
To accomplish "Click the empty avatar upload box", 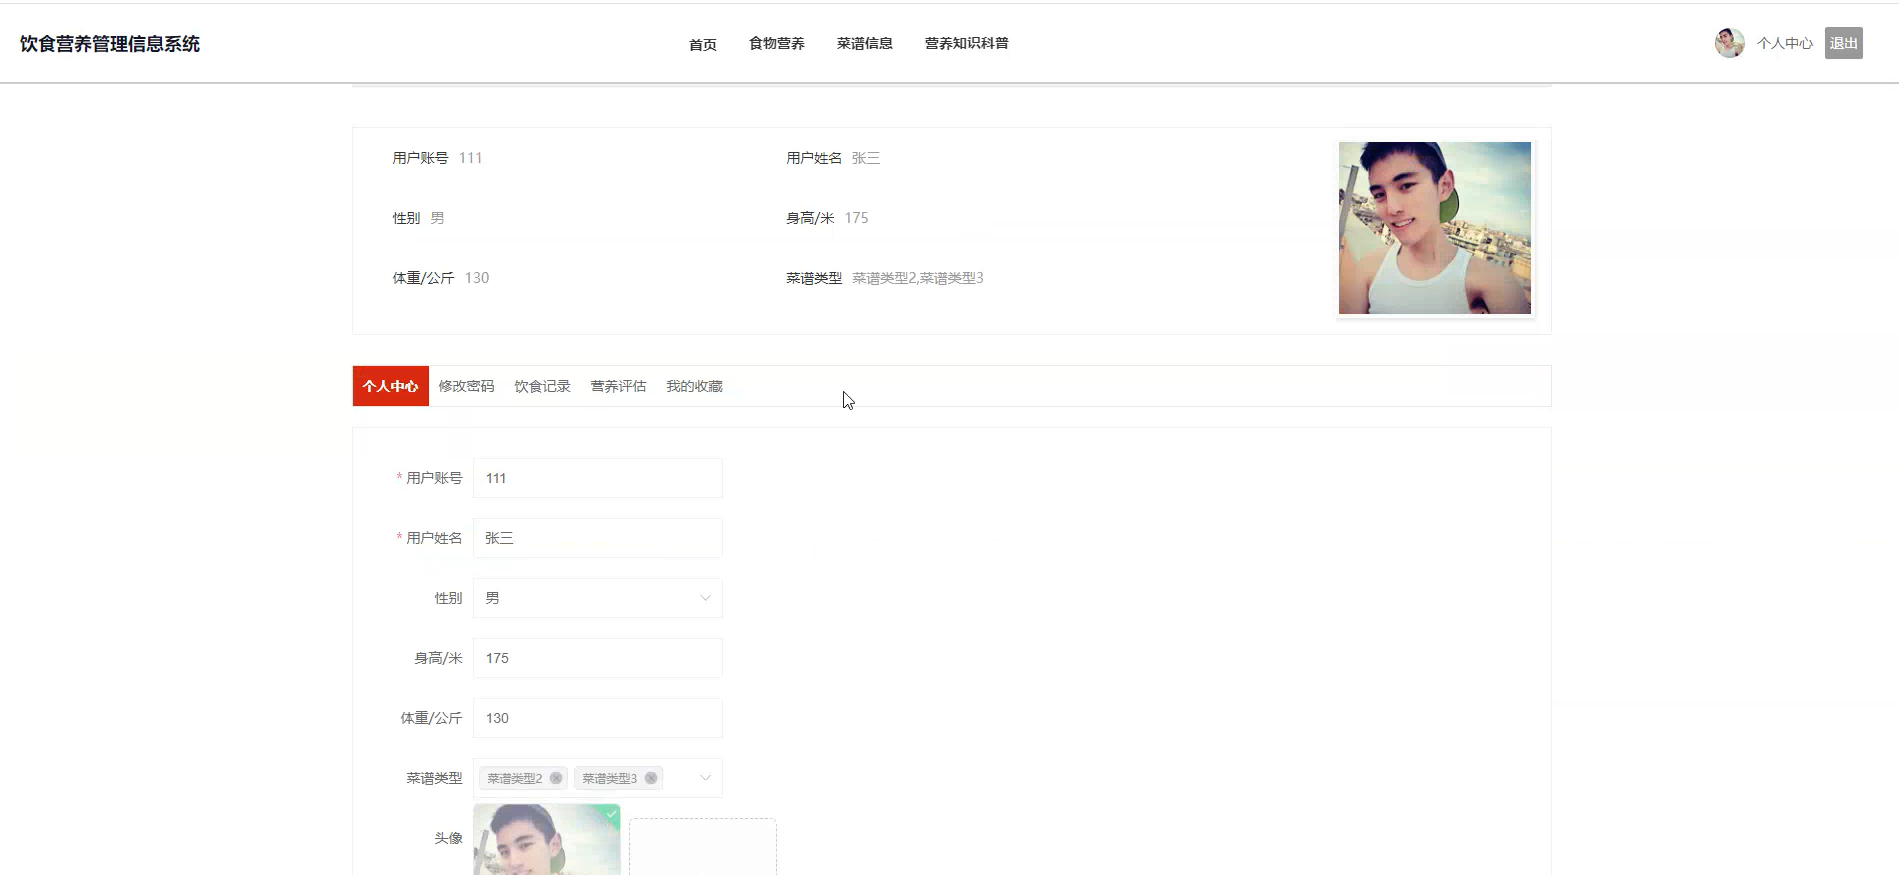I will coord(703,847).
